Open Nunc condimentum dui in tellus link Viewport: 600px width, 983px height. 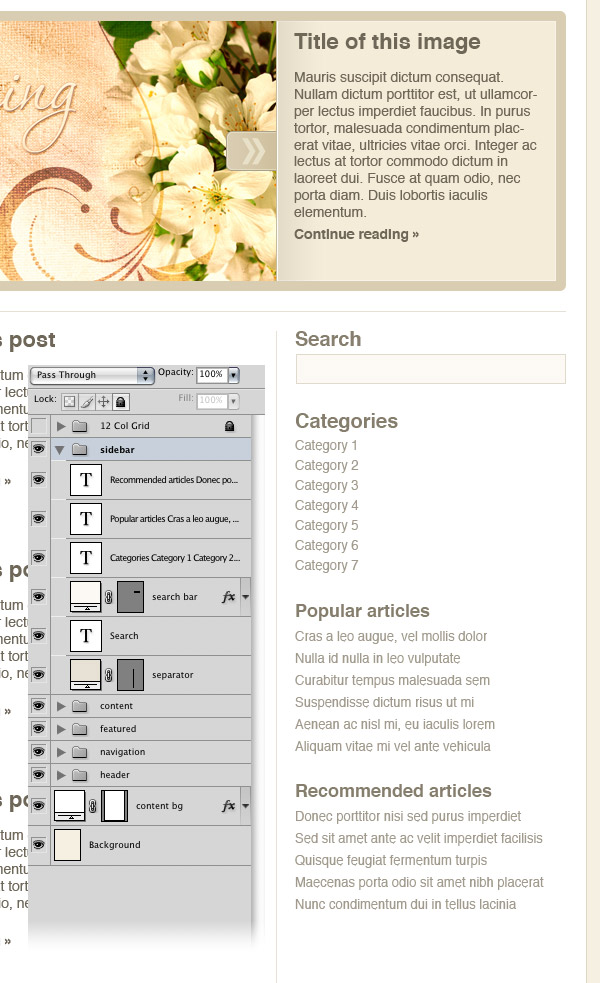click(x=405, y=904)
